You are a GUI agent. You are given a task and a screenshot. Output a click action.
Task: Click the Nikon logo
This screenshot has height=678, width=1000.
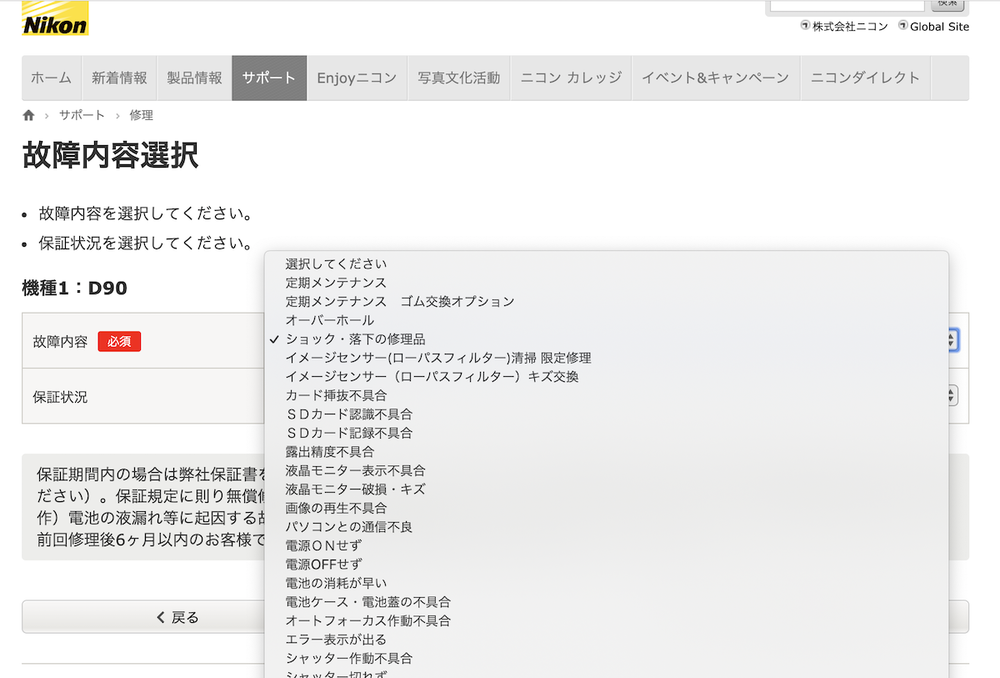tap(55, 18)
